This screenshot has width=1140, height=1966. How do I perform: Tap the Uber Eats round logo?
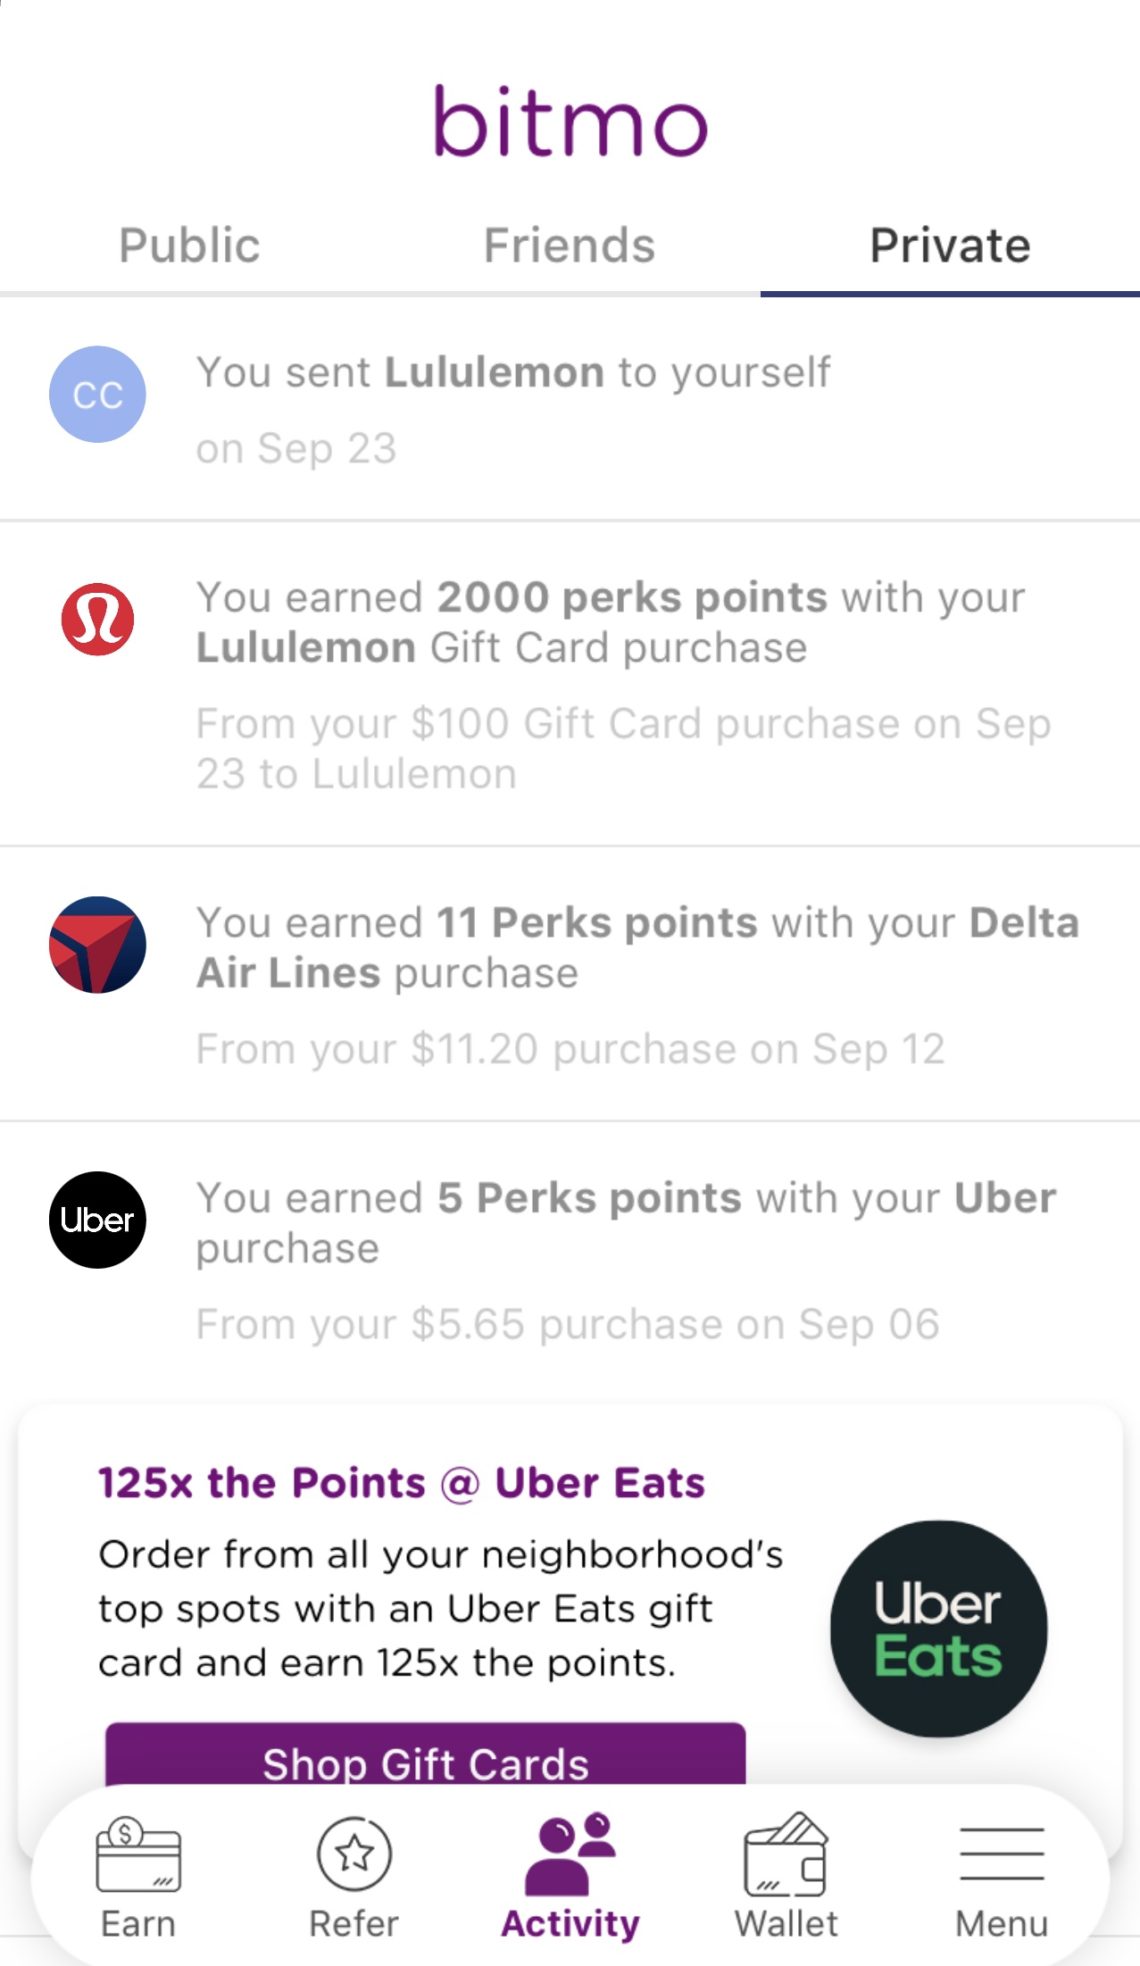[938, 1629]
